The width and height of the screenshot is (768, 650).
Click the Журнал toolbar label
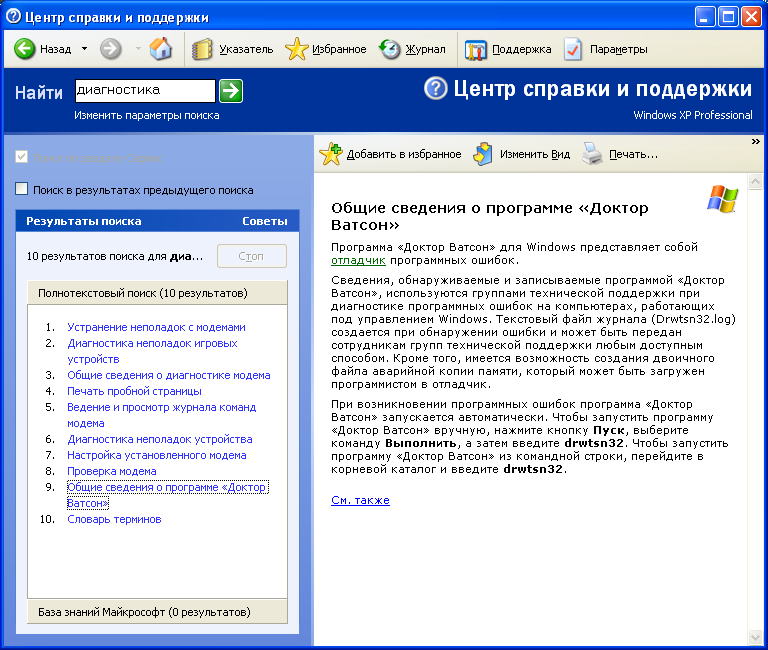[425, 49]
